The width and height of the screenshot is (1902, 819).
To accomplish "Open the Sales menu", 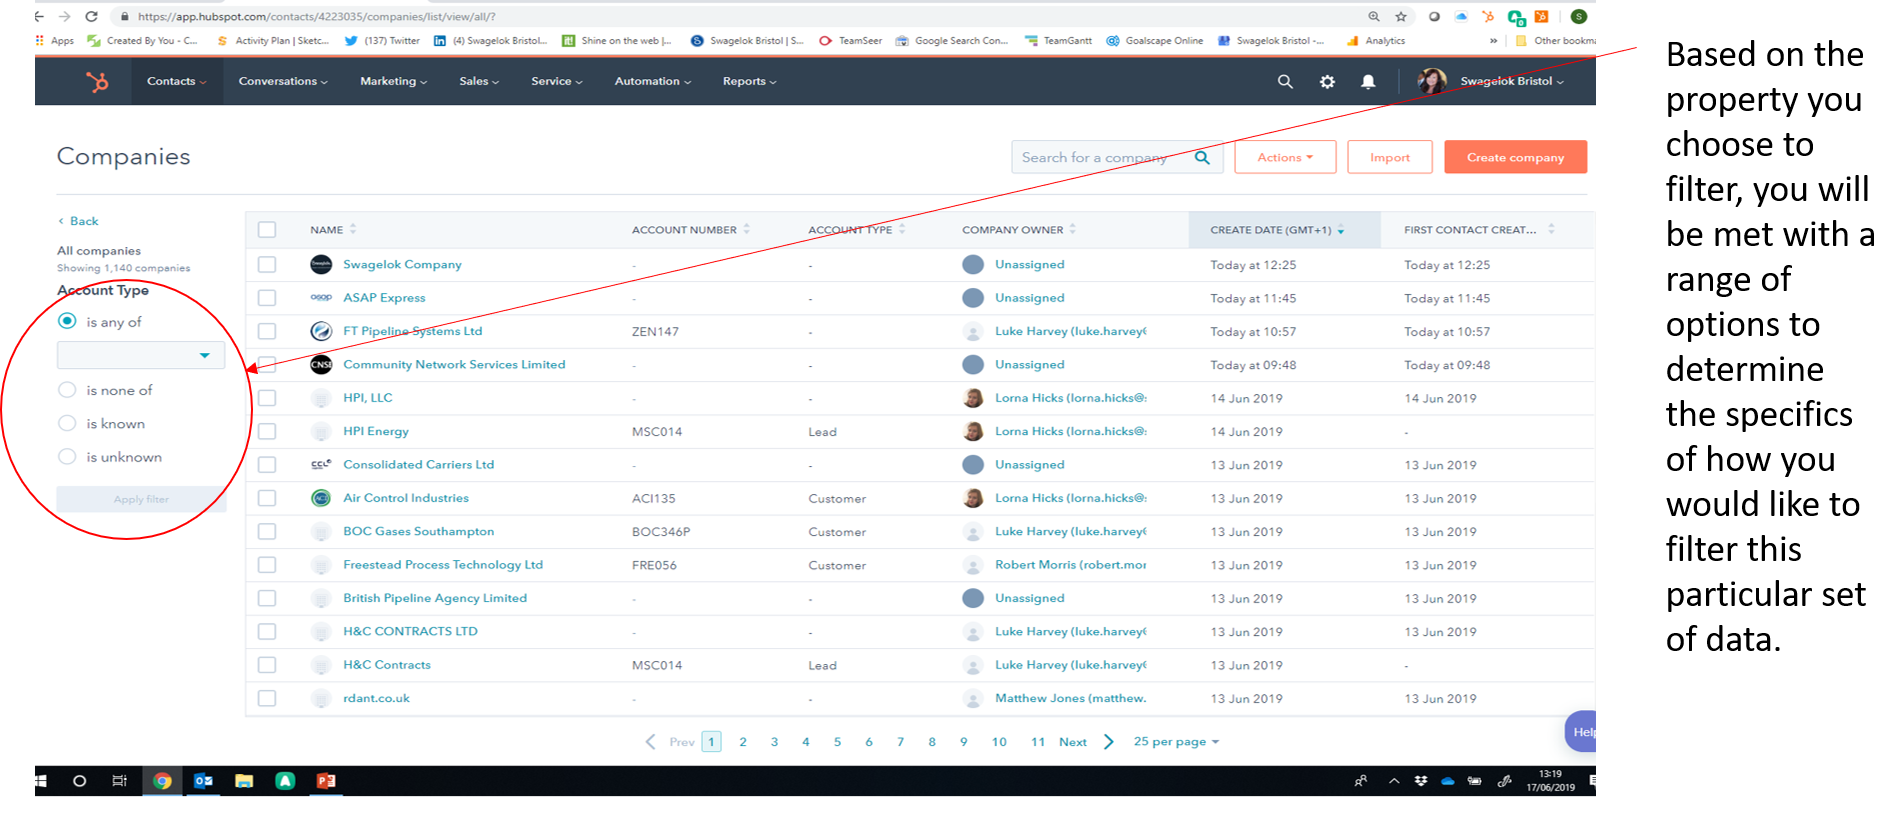I will point(479,82).
